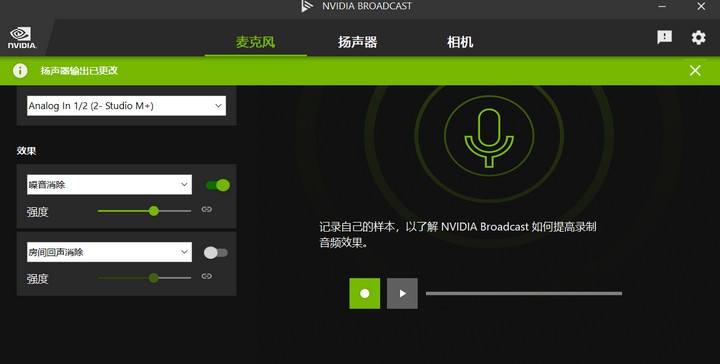Open the settings gear icon
This screenshot has width=720, height=364.
pos(698,38)
